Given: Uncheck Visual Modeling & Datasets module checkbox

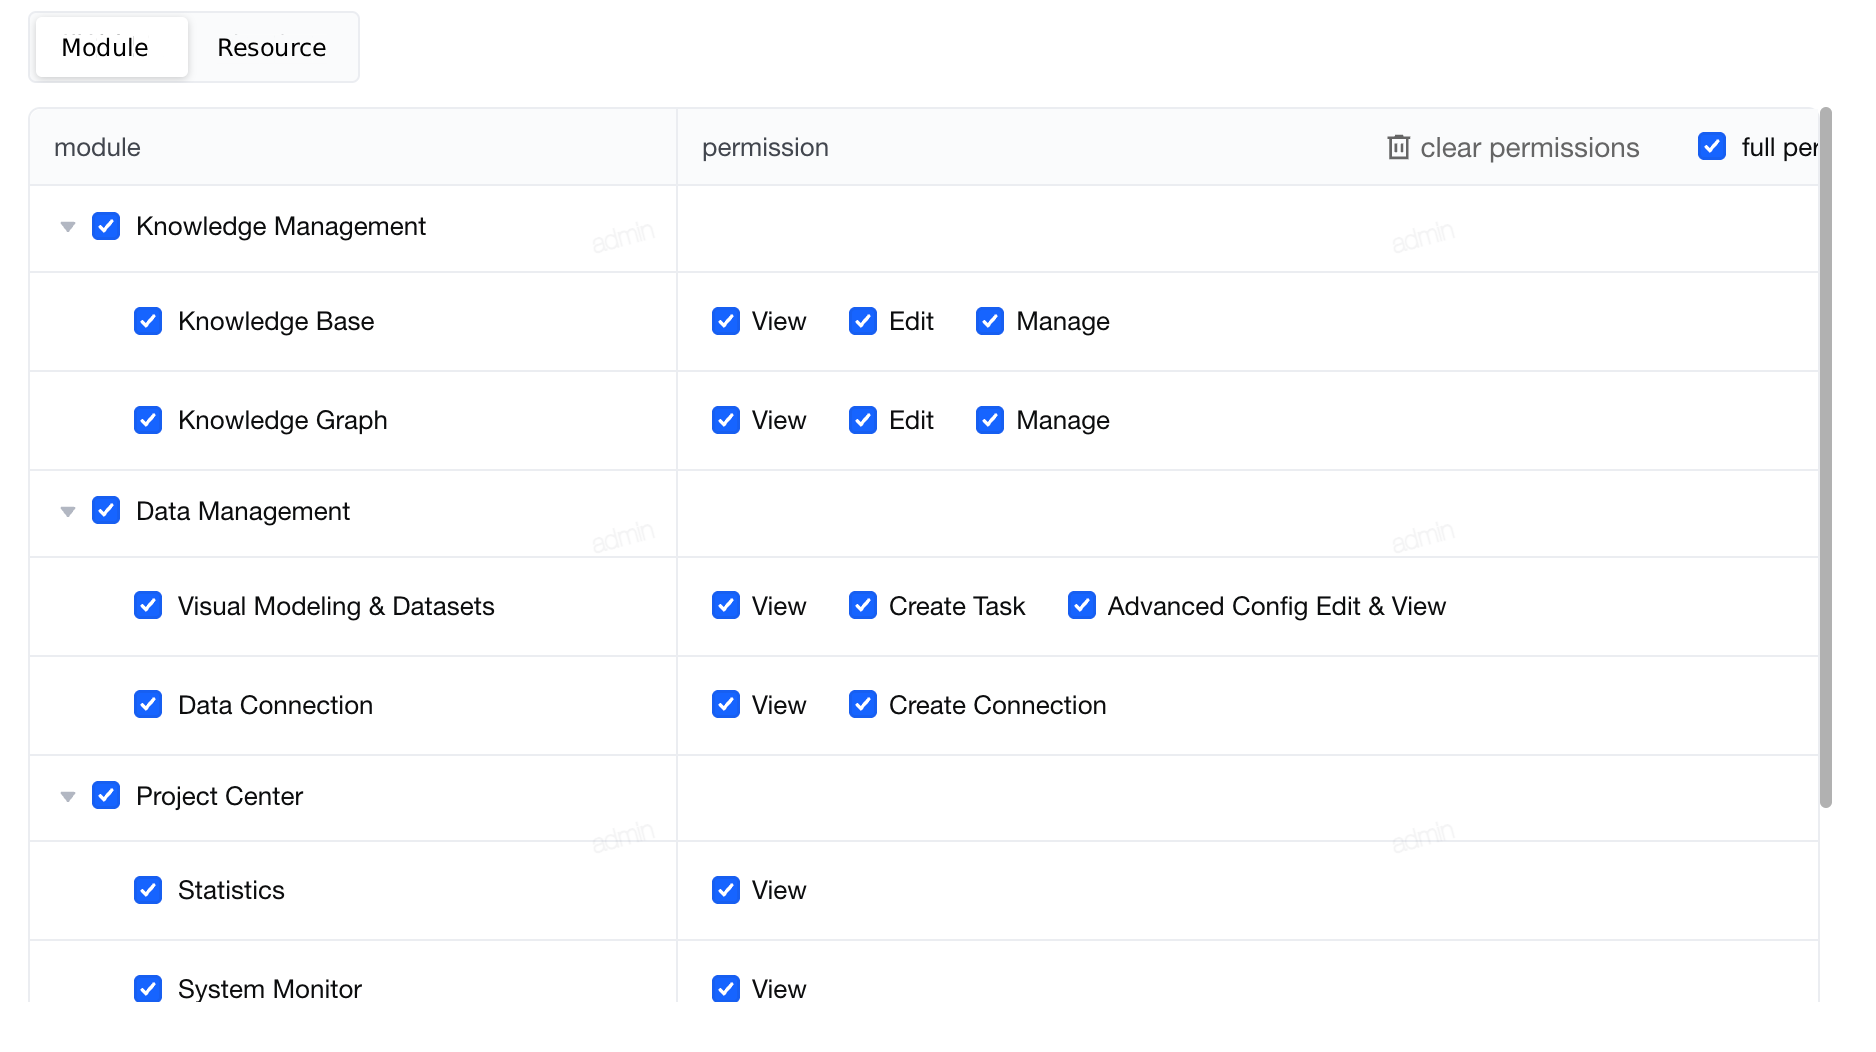Looking at the screenshot, I should click(148, 605).
